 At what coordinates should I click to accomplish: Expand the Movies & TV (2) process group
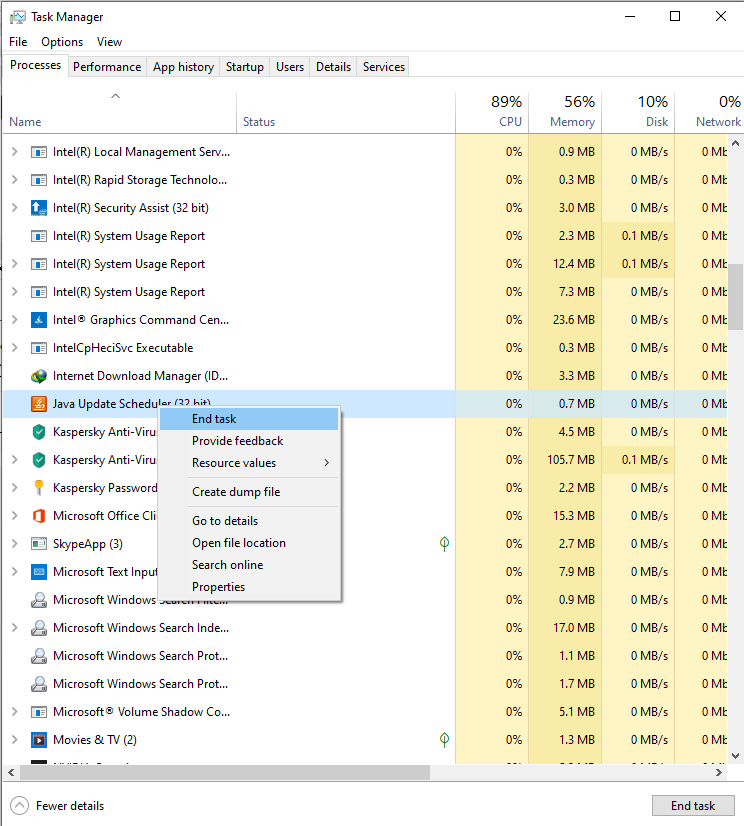15,739
